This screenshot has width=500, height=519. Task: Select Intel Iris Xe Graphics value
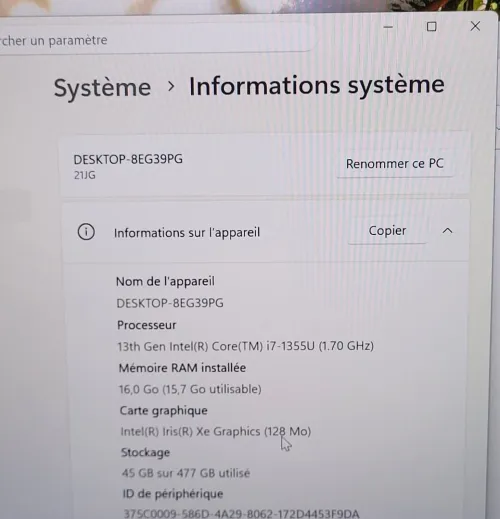tap(216, 432)
